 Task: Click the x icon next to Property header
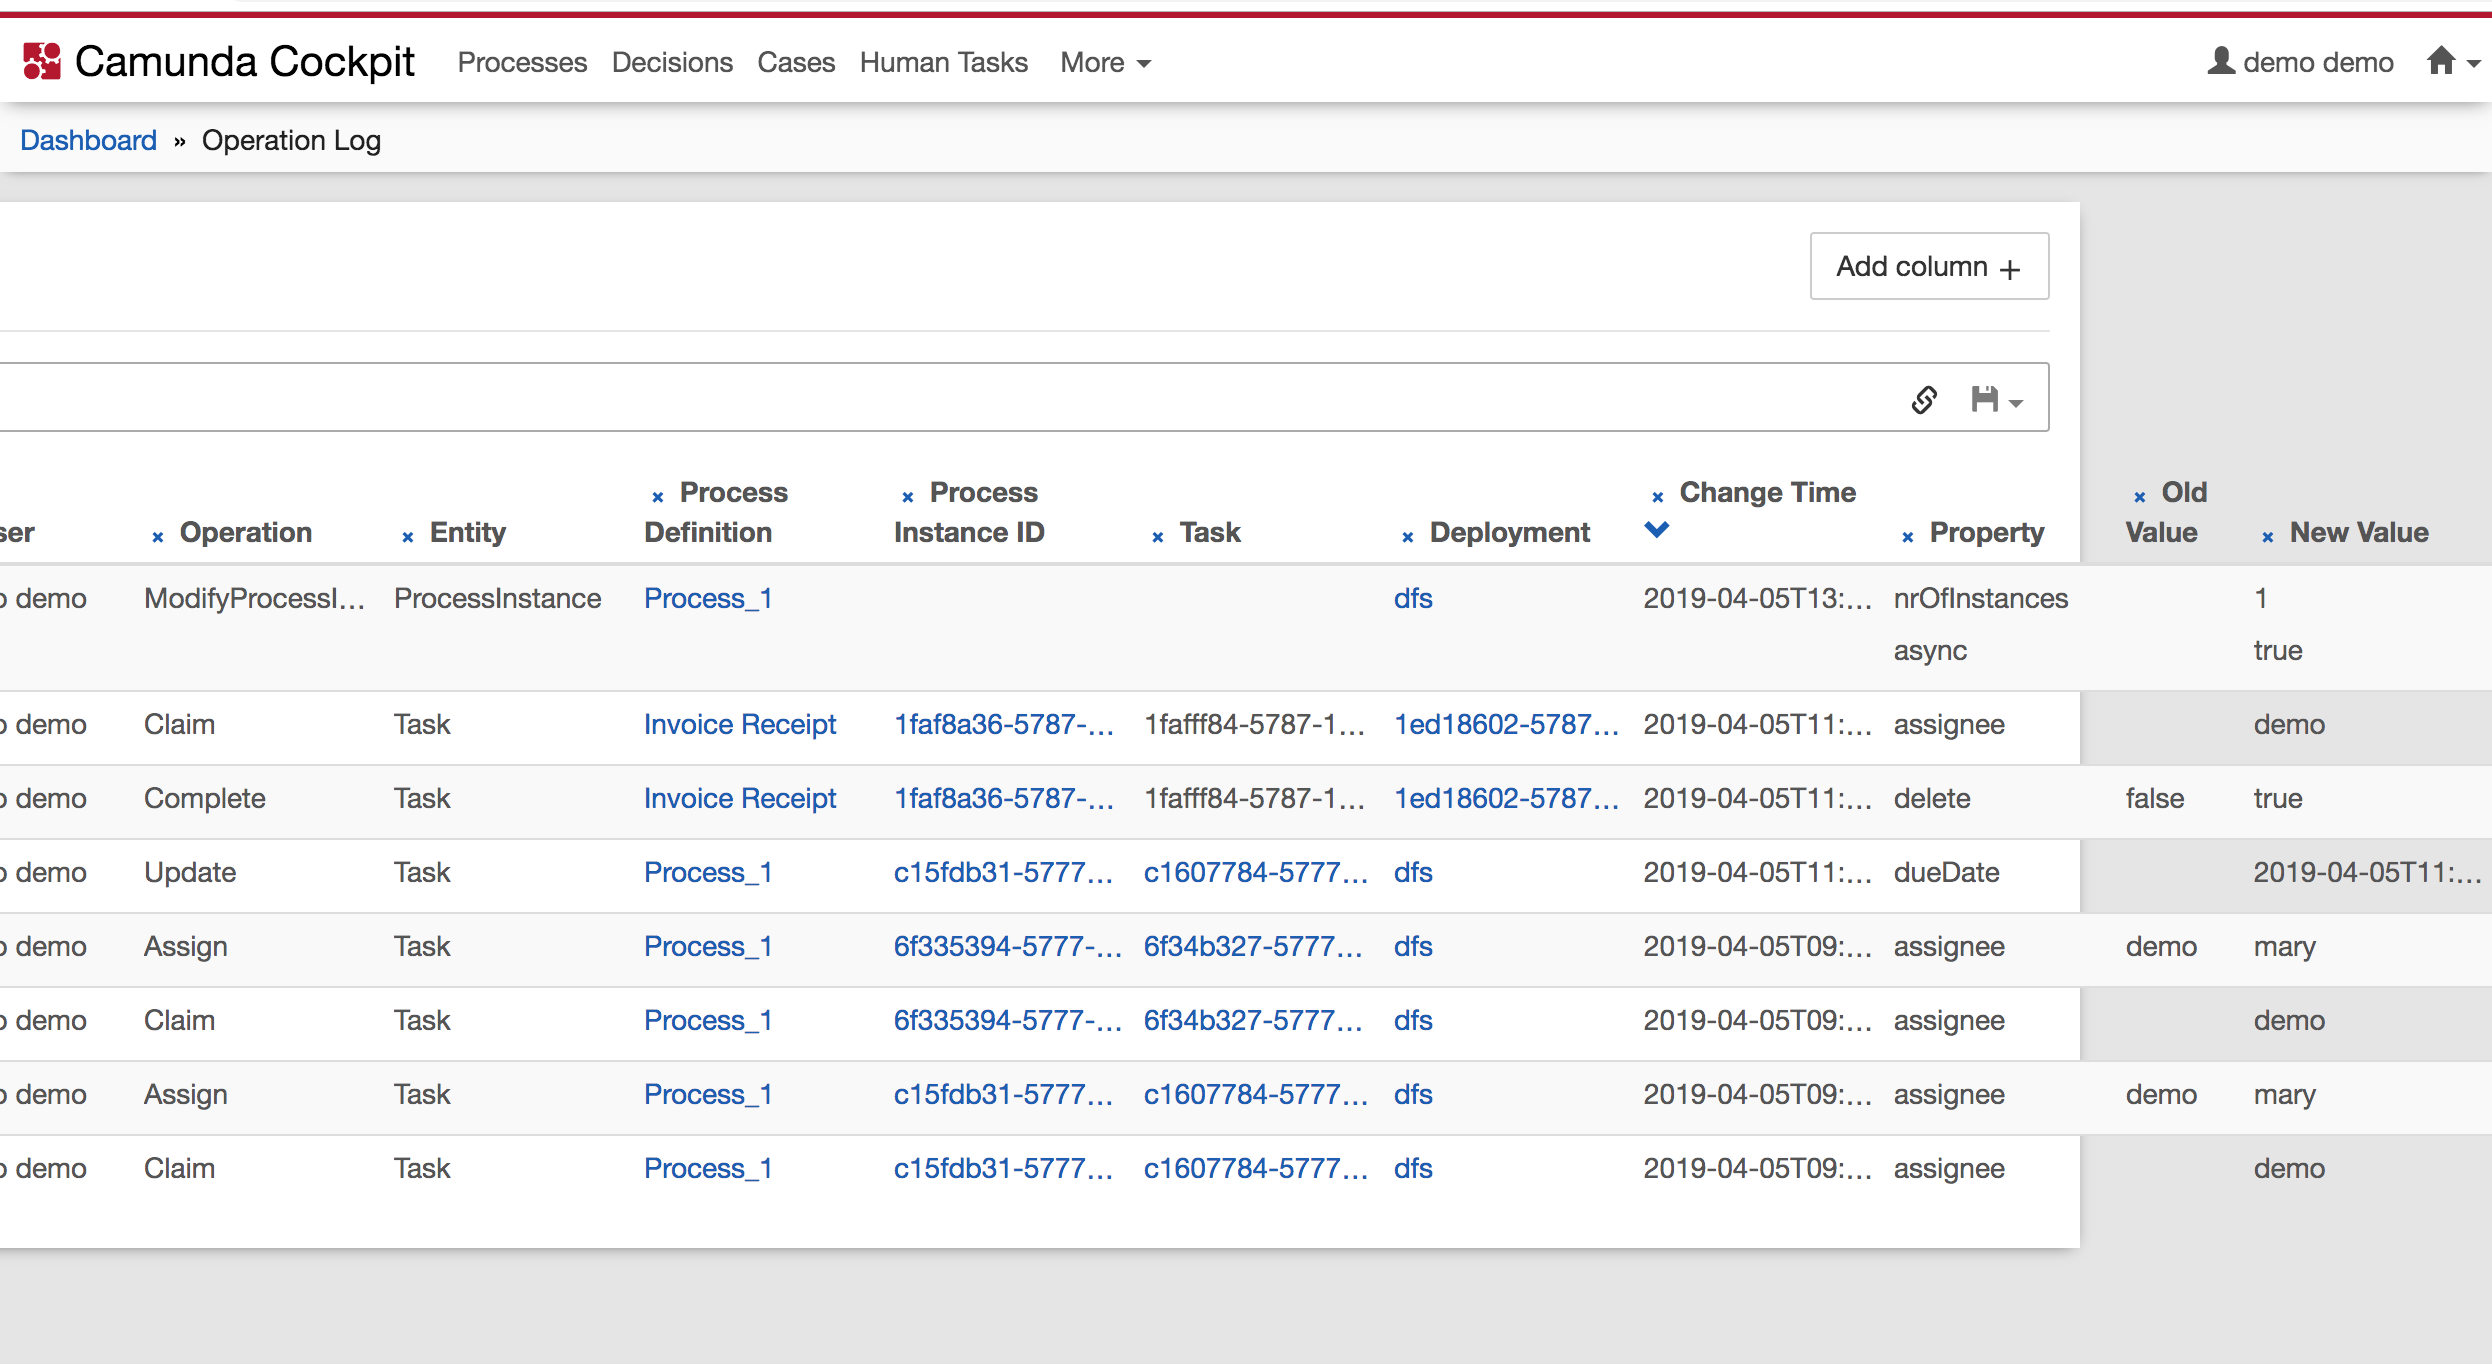click(x=1908, y=537)
